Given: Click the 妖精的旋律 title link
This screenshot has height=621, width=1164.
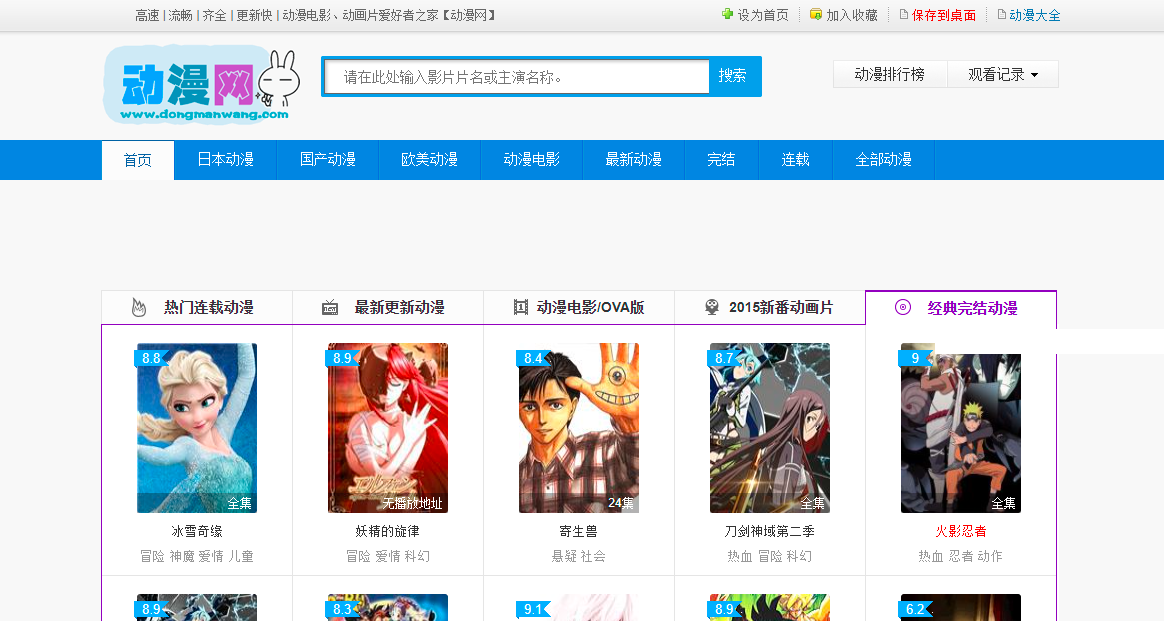Looking at the screenshot, I should [388, 531].
